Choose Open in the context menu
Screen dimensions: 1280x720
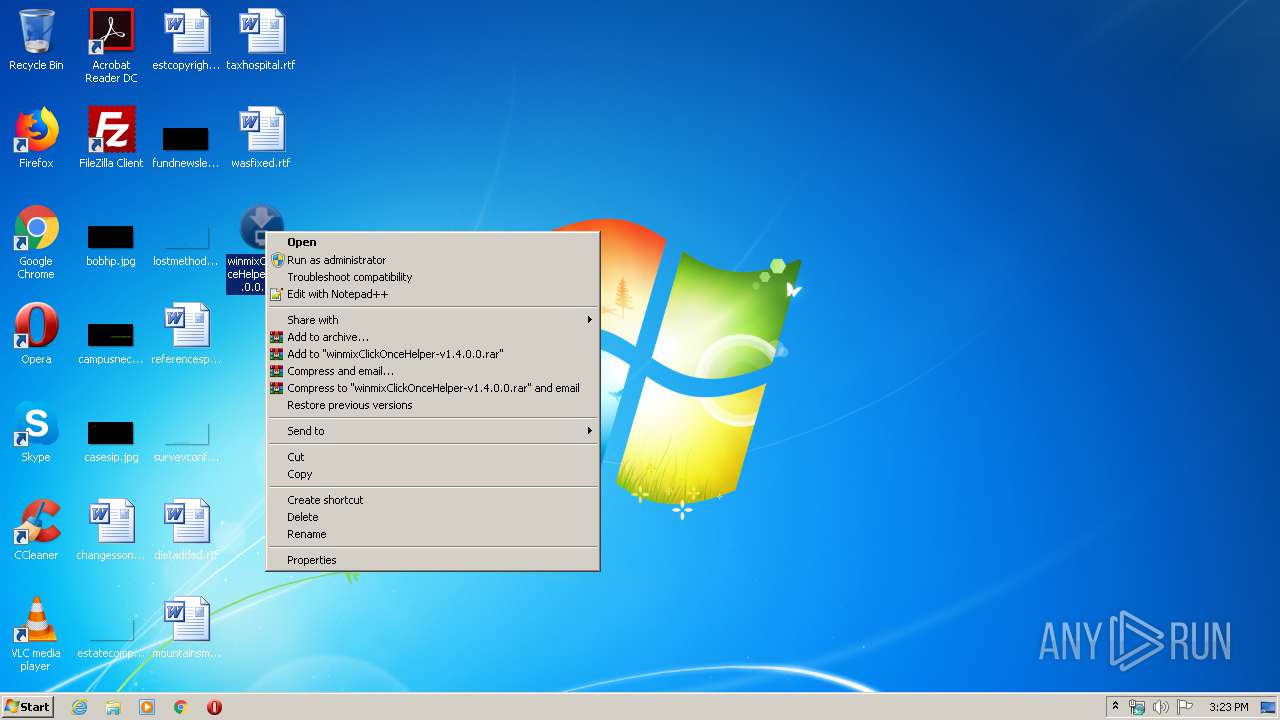click(433, 242)
